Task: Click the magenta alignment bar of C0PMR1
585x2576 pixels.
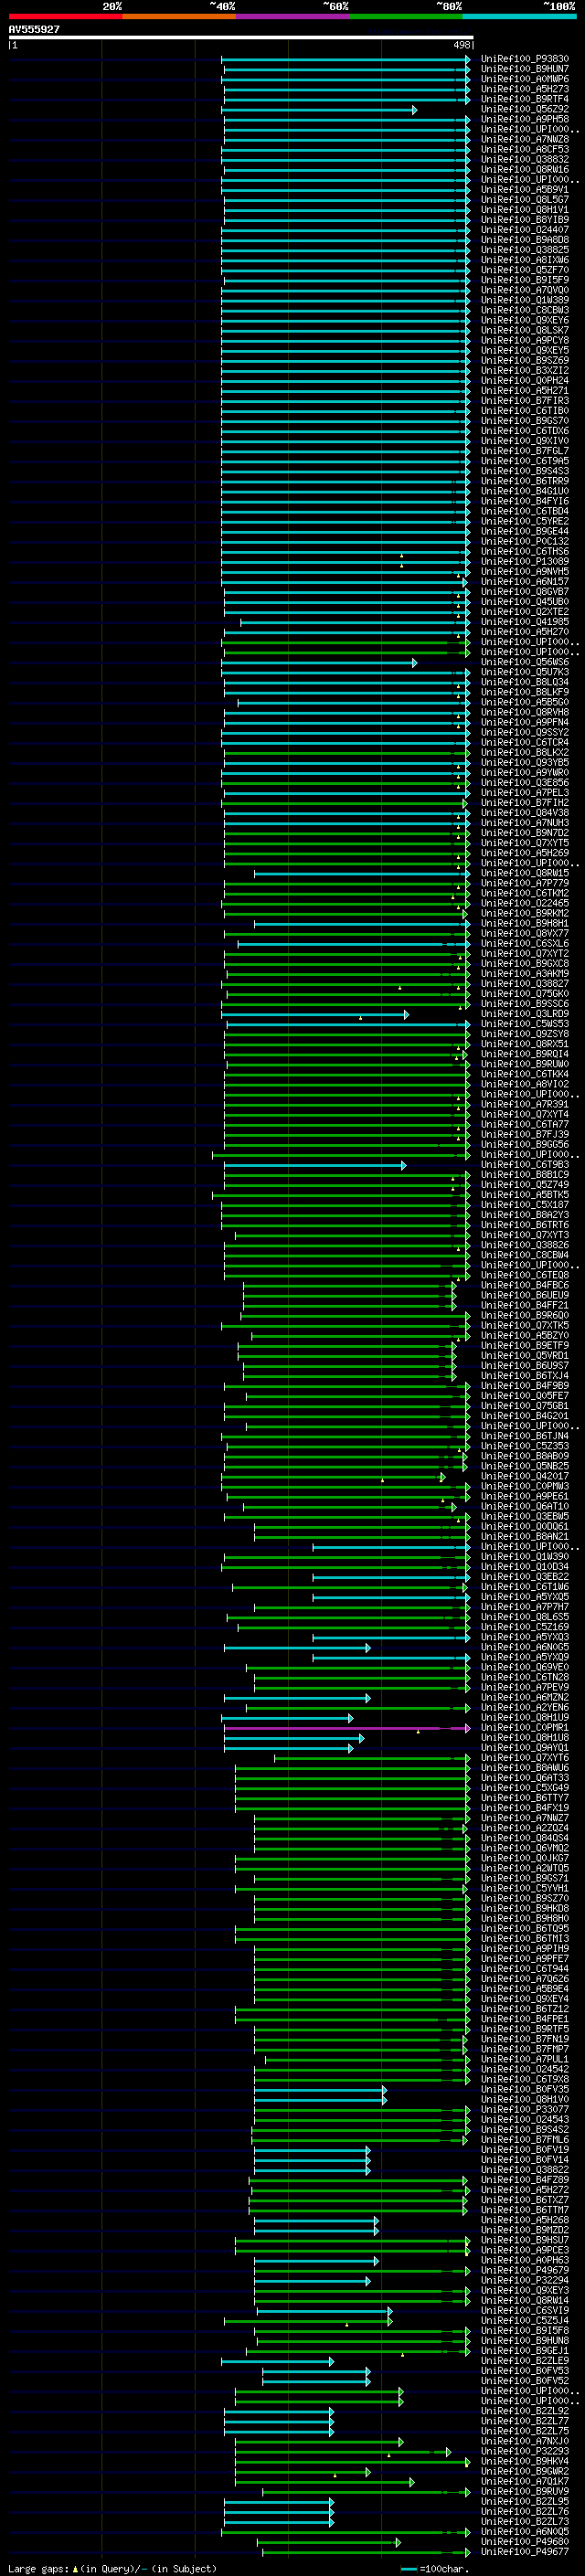Action: (347, 1728)
